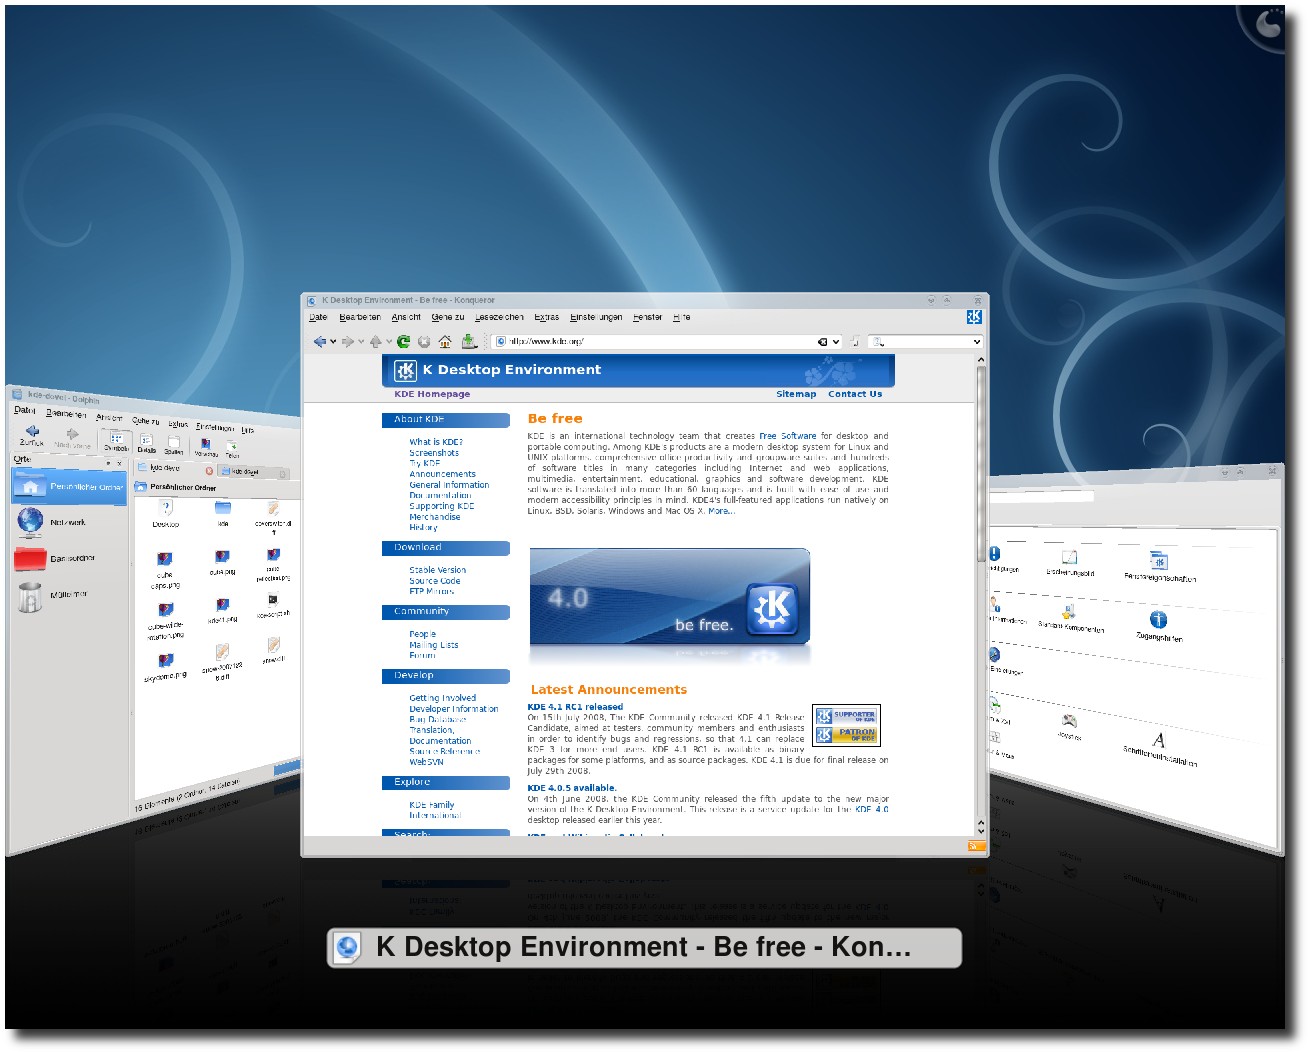The width and height of the screenshot is (1310, 1054).
Task: Open Fenster menu in Konqueror
Action: pos(647,317)
